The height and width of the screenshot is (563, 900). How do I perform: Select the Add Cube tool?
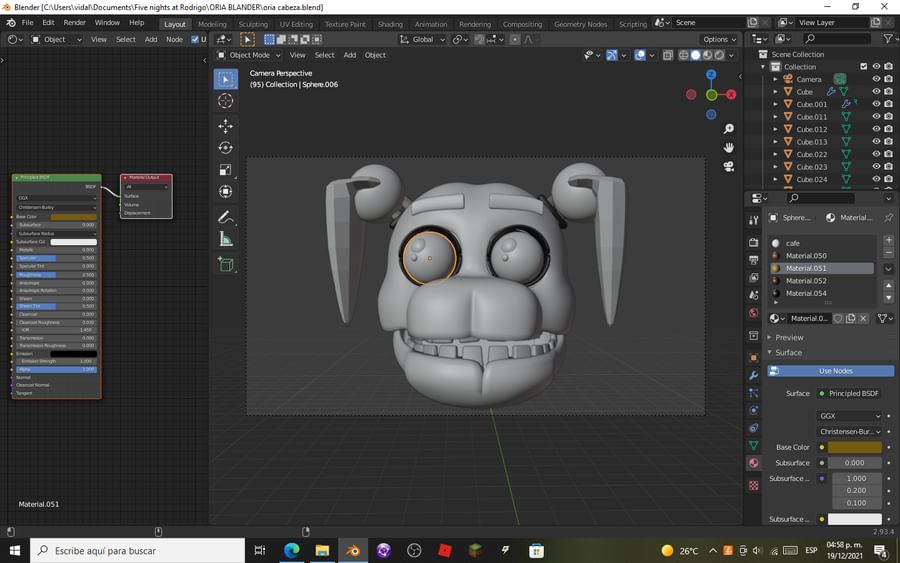(226, 264)
